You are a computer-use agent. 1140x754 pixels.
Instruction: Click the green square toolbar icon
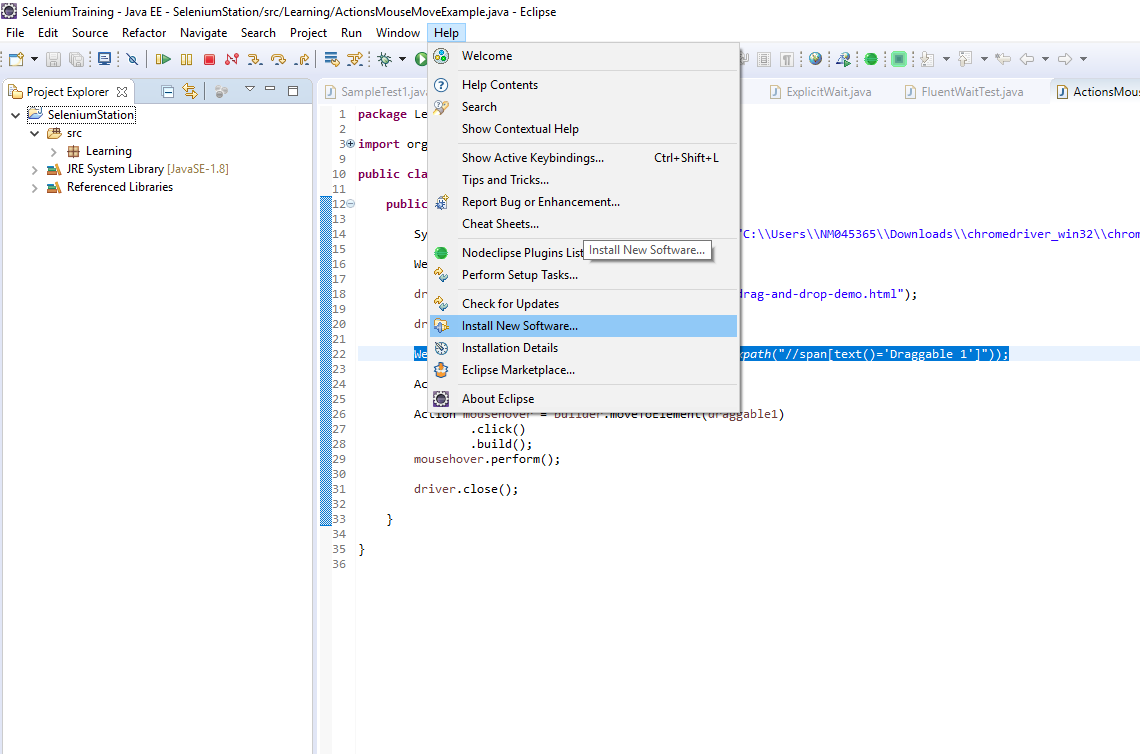coord(899,59)
